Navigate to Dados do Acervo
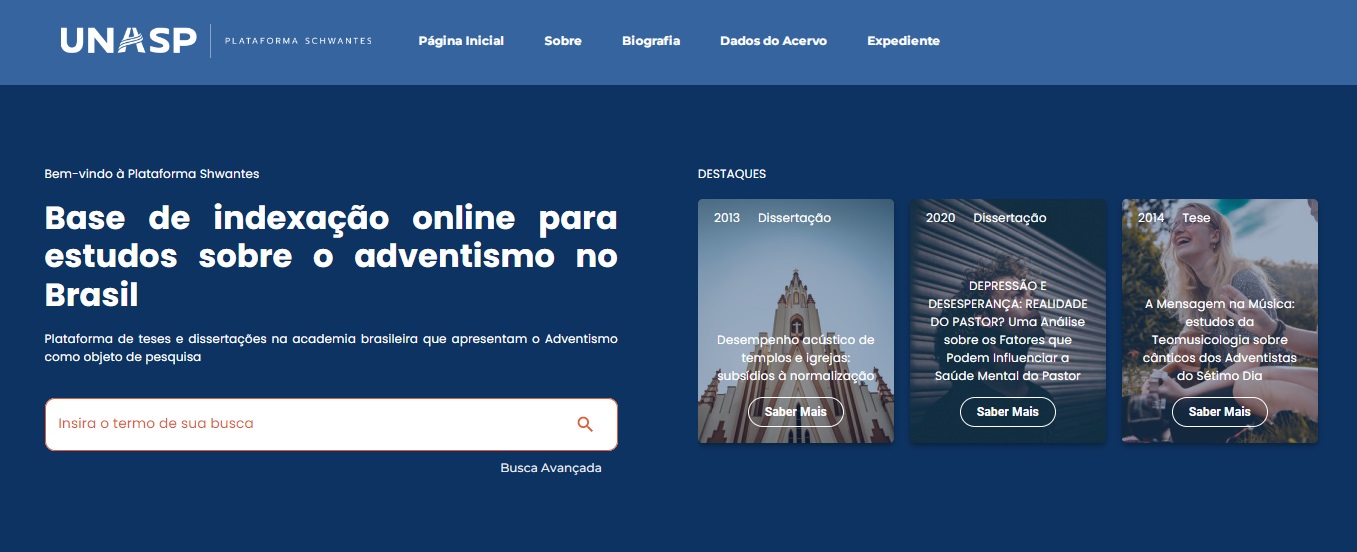 click(x=773, y=41)
